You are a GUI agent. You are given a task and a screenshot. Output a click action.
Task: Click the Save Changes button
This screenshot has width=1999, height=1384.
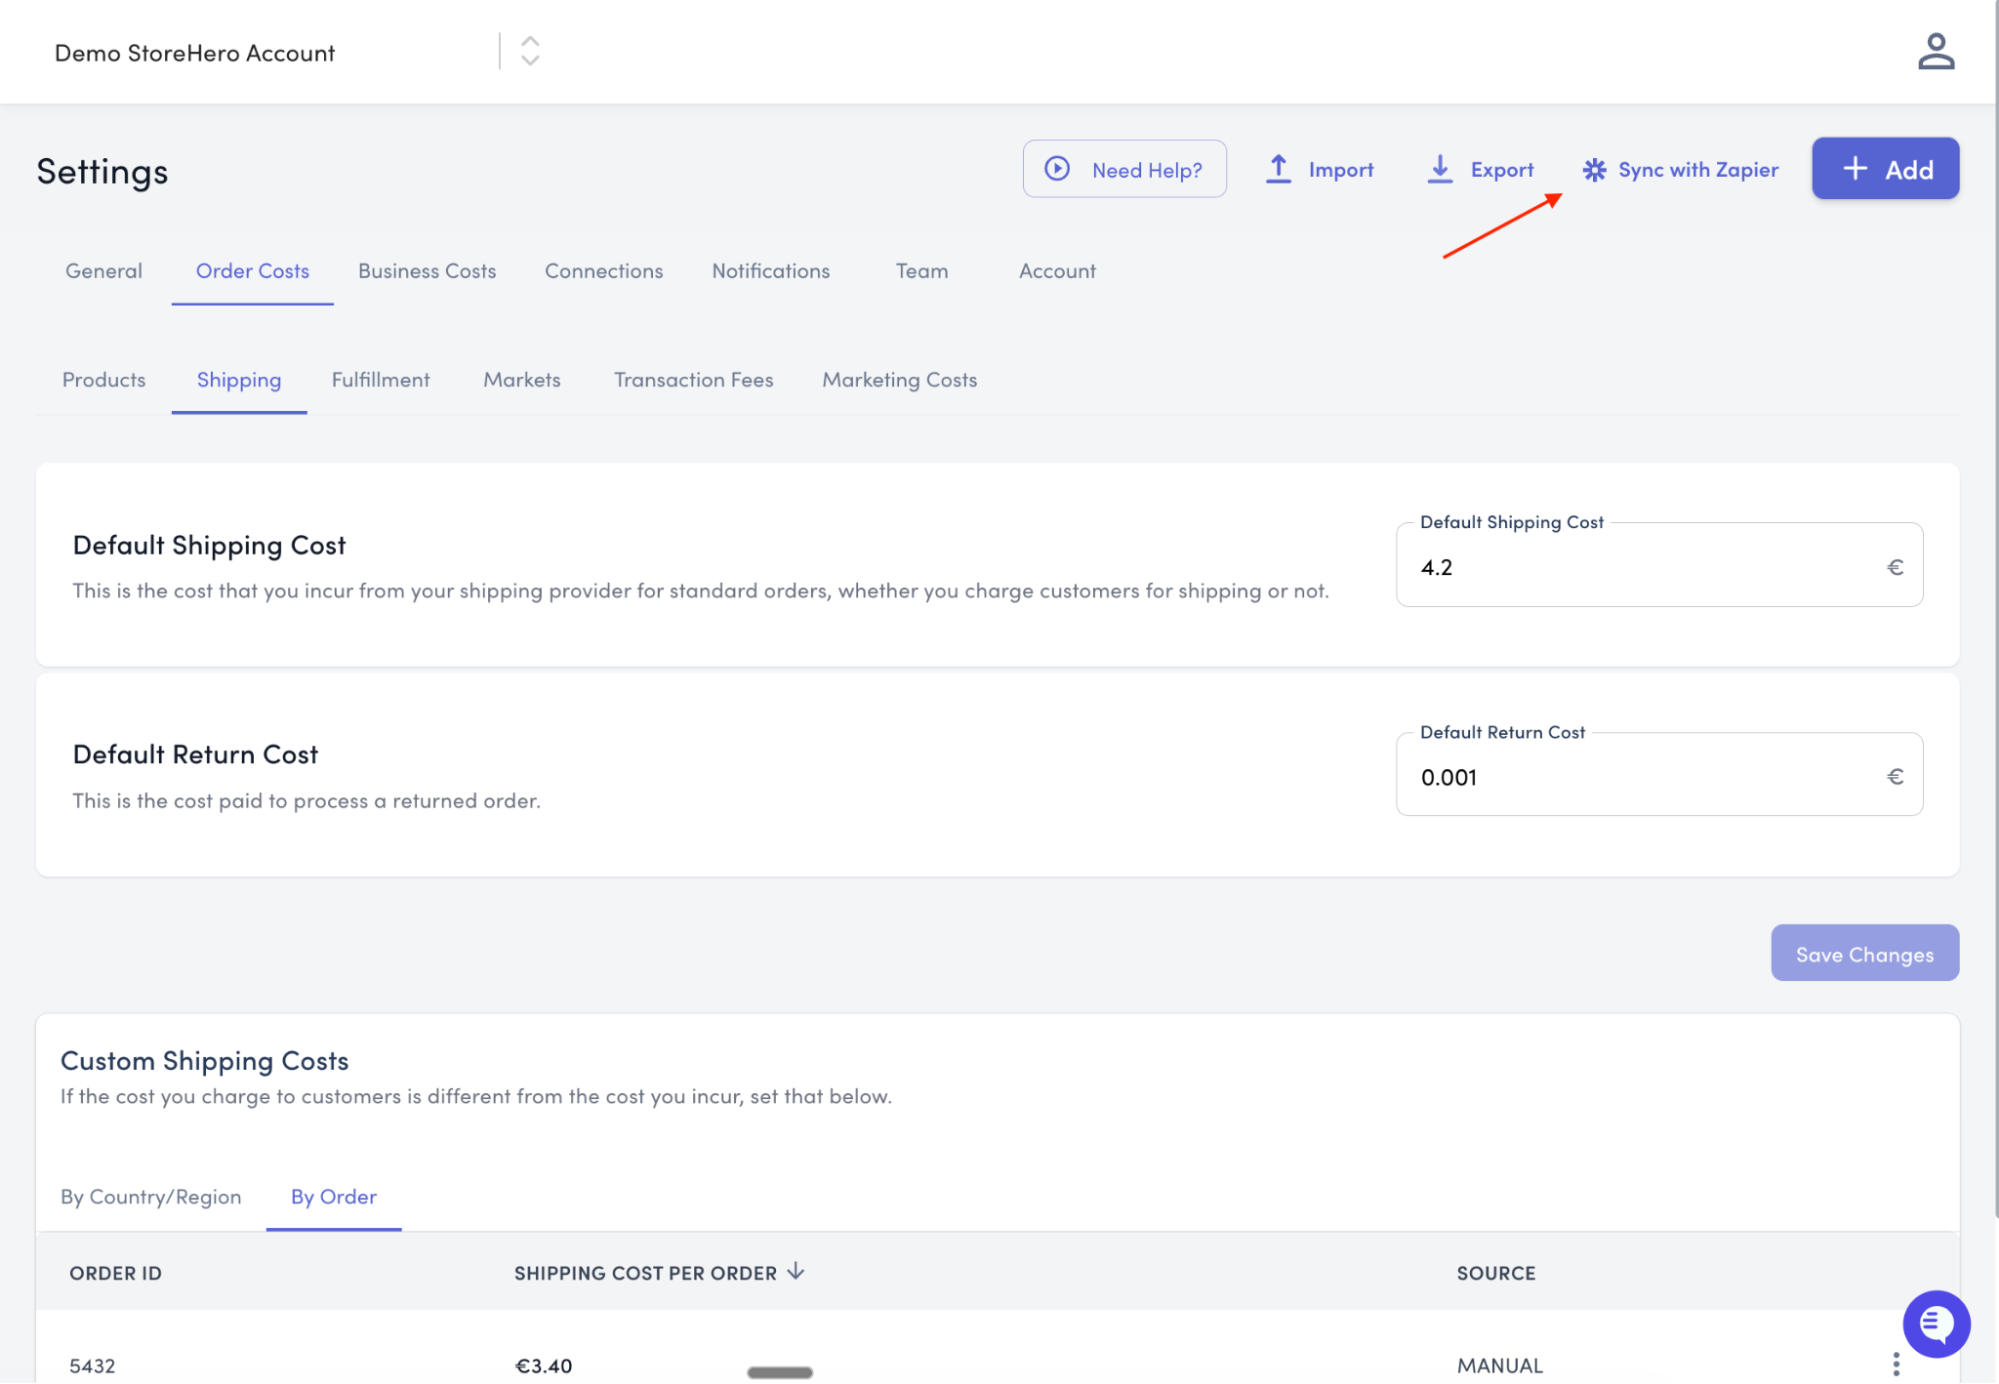tap(1864, 954)
